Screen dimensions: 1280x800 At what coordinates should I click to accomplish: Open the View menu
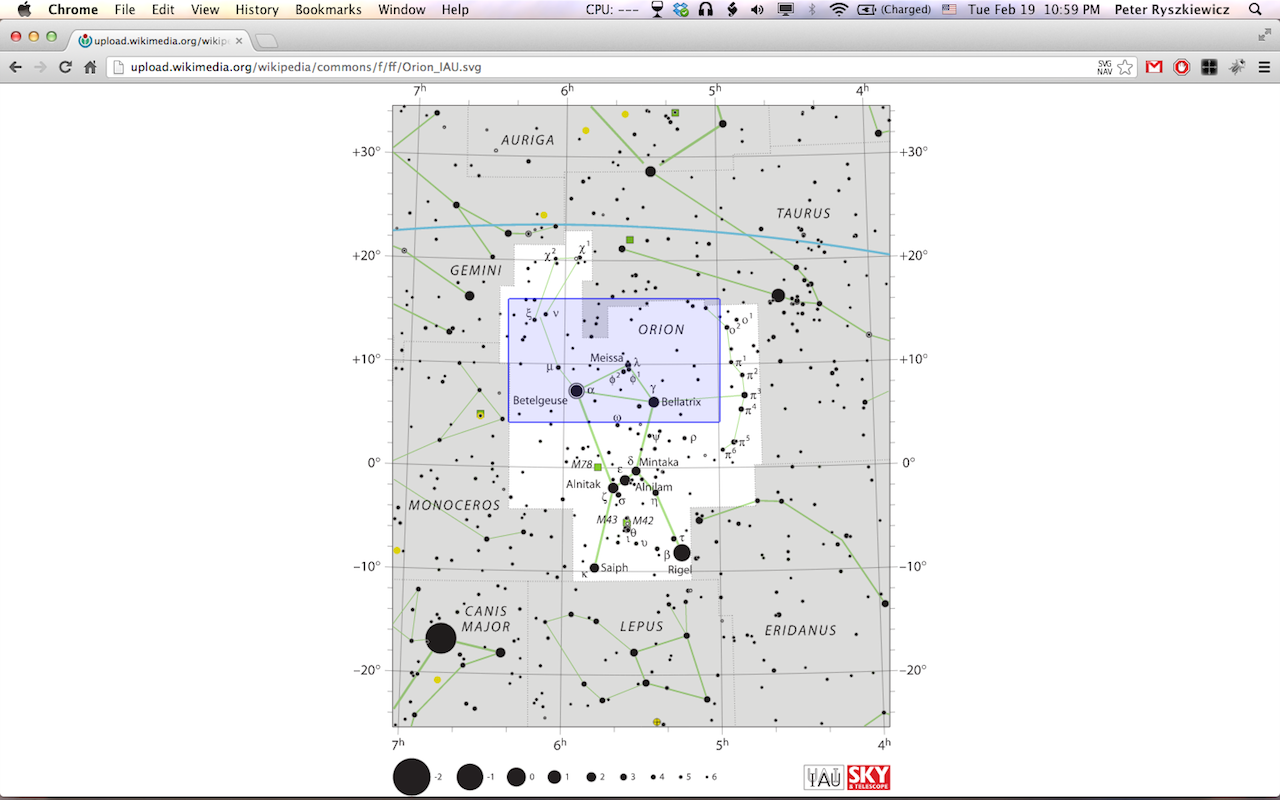[205, 9]
